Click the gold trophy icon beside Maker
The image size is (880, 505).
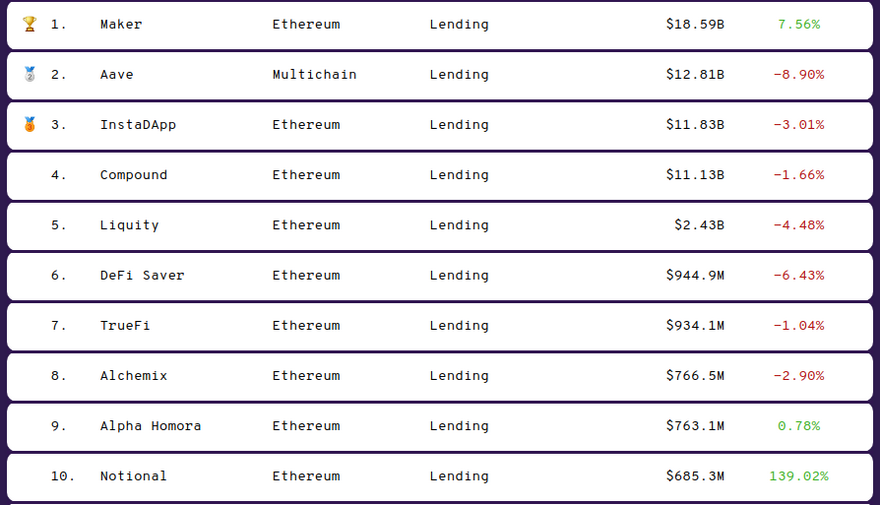point(29,24)
